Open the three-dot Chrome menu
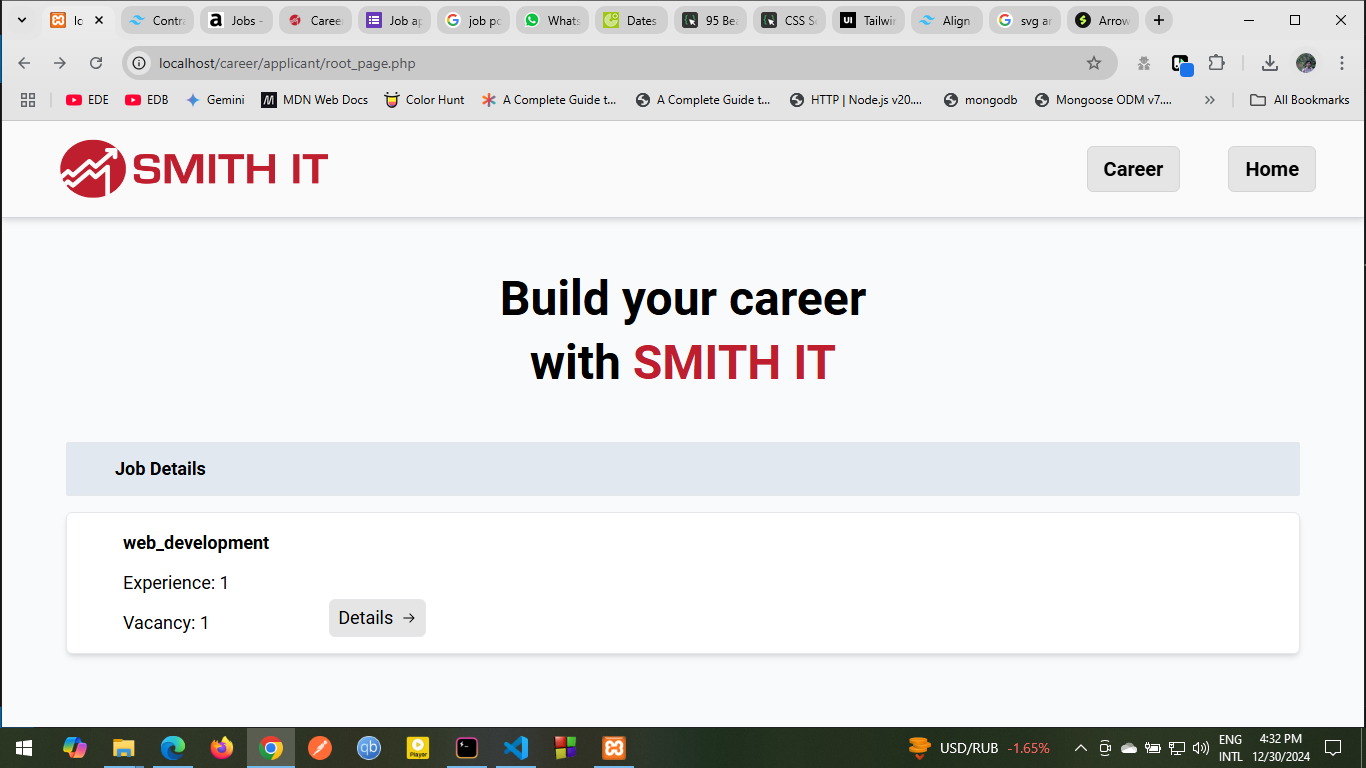This screenshot has width=1366, height=768. 1342,63
